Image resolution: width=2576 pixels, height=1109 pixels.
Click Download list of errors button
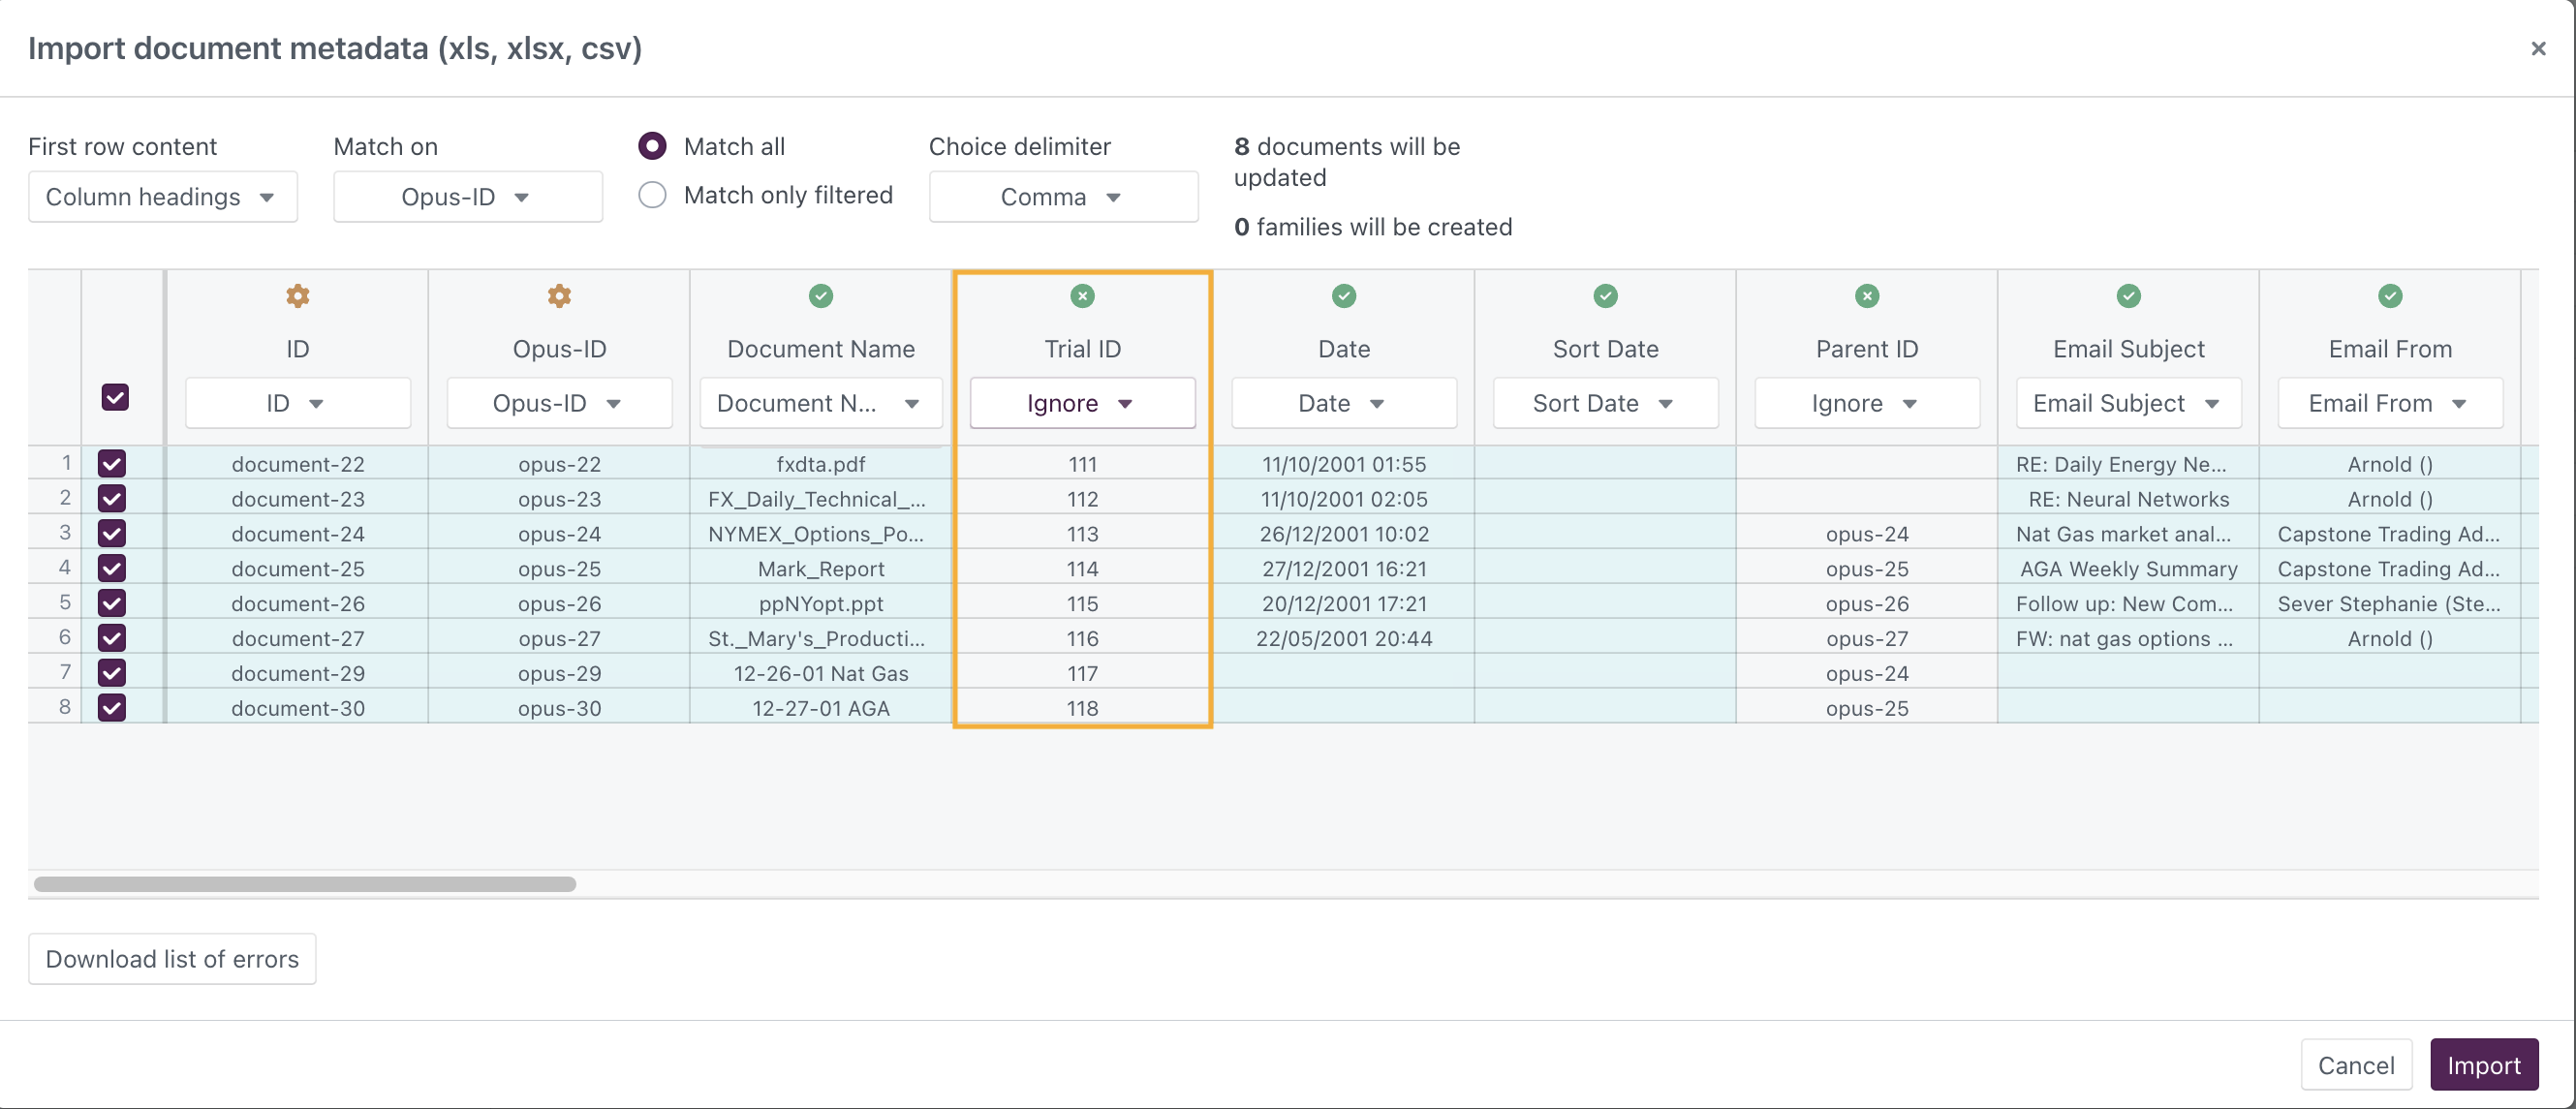172,958
